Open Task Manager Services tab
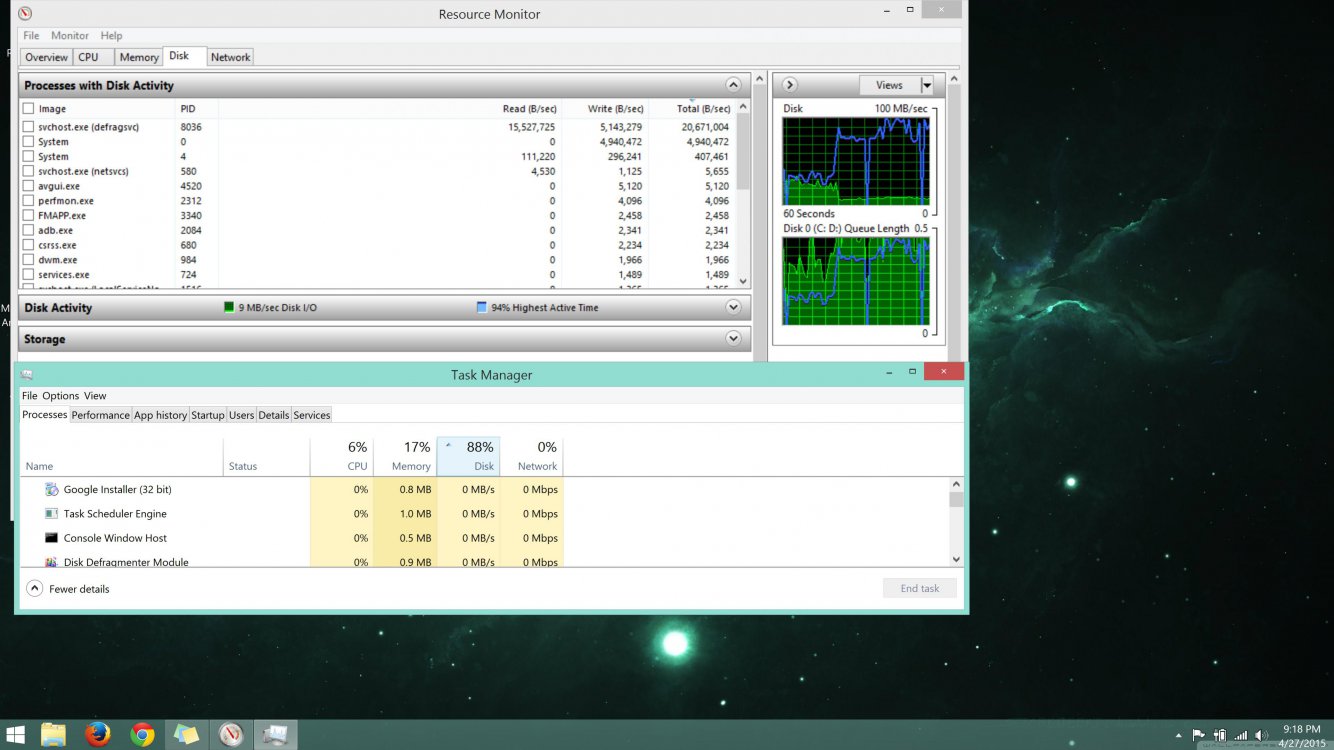 [x=312, y=415]
